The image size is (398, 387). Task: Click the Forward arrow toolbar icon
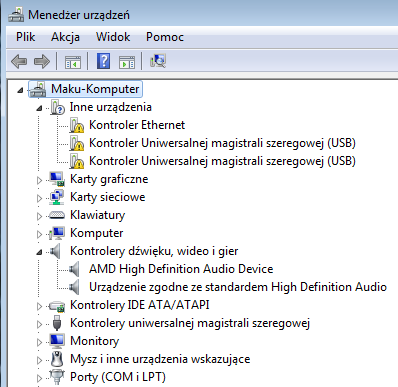pos(42,62)
